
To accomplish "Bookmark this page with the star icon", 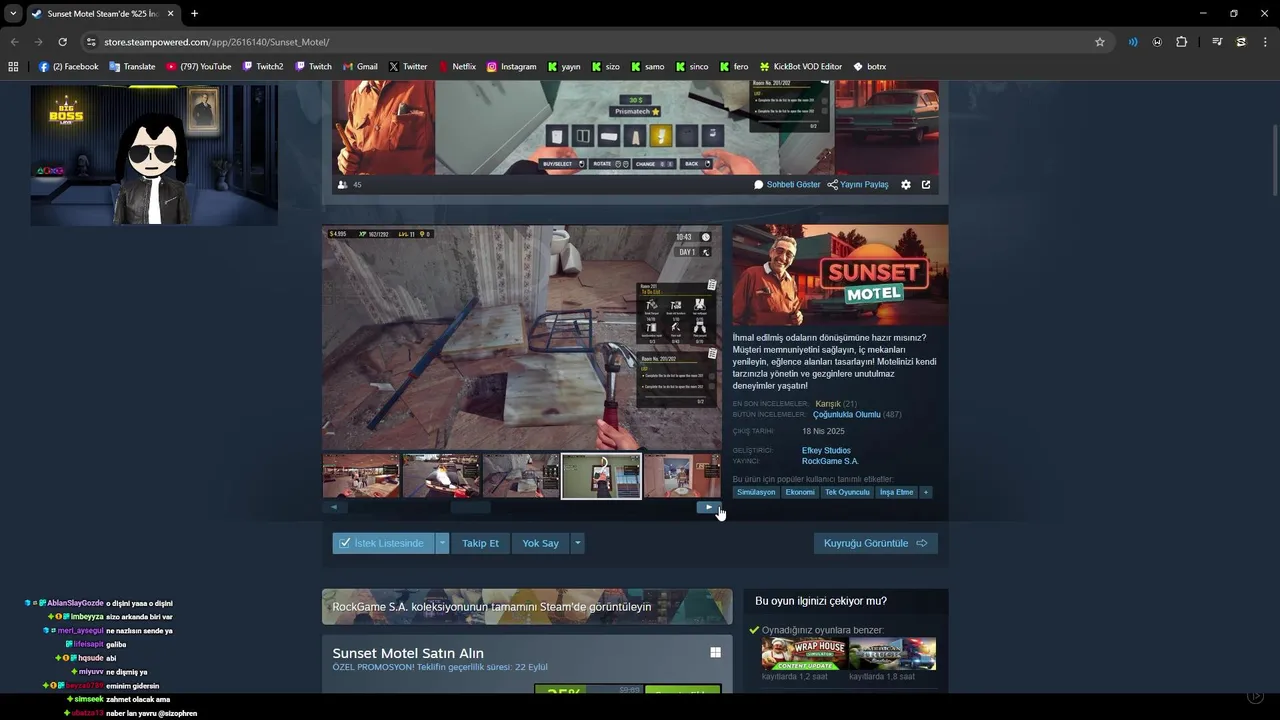I will (1100, 42).
